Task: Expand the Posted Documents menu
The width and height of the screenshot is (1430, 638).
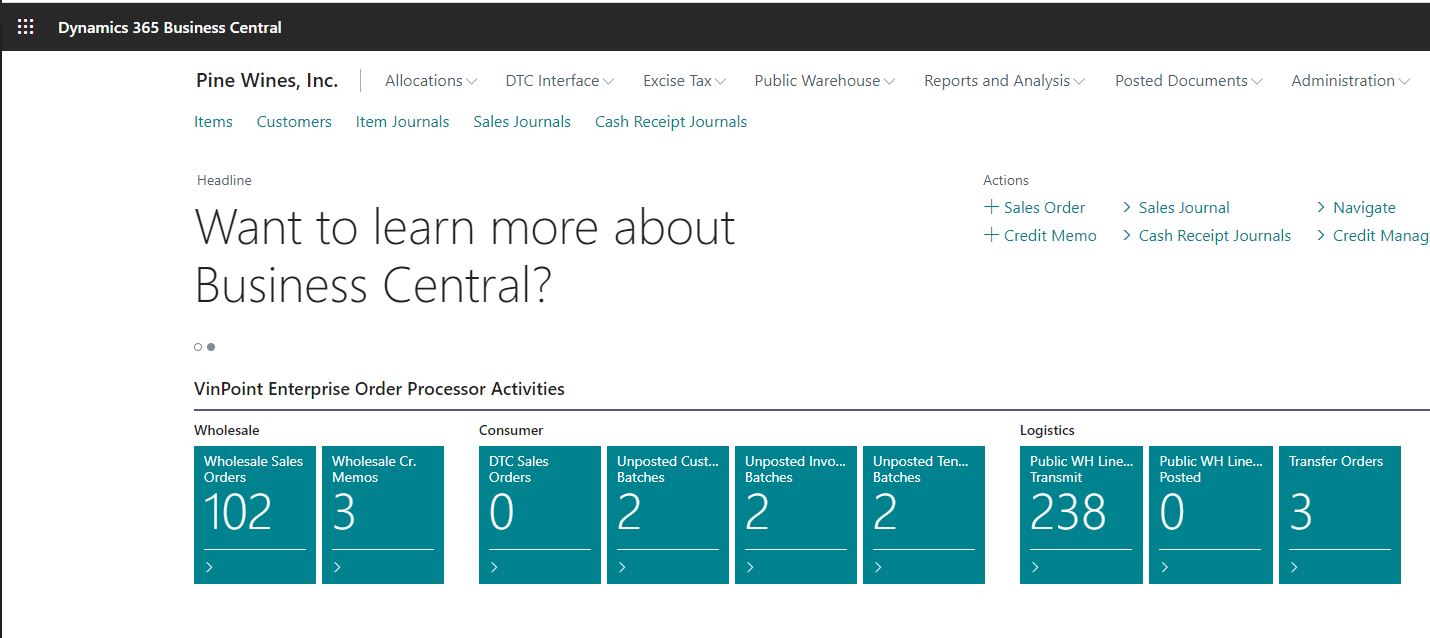Action: coord(1188,81)
